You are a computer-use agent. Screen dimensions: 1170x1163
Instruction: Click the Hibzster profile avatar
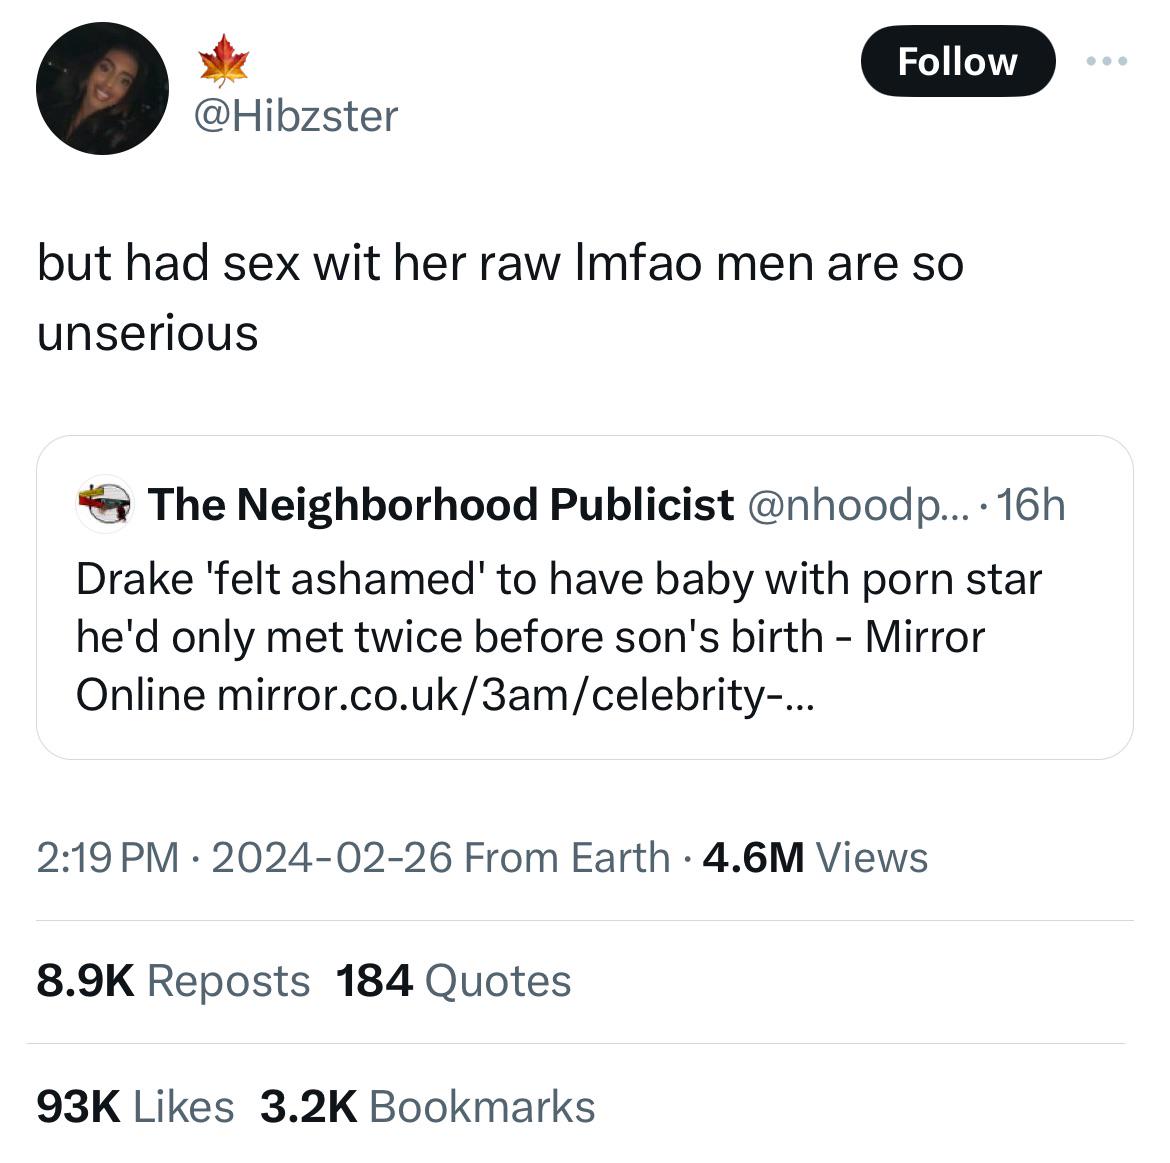point(102,89)
